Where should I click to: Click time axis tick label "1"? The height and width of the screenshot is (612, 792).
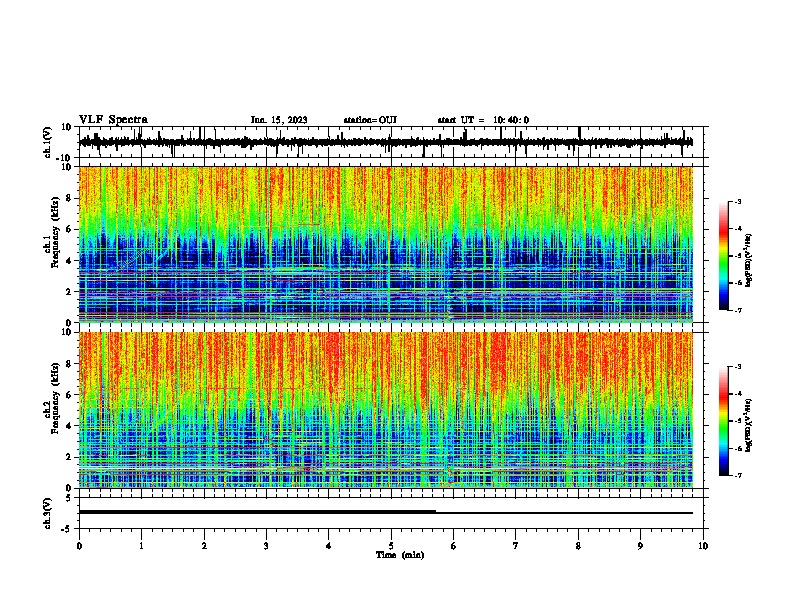pyautogui.click(x=141, y=546)
